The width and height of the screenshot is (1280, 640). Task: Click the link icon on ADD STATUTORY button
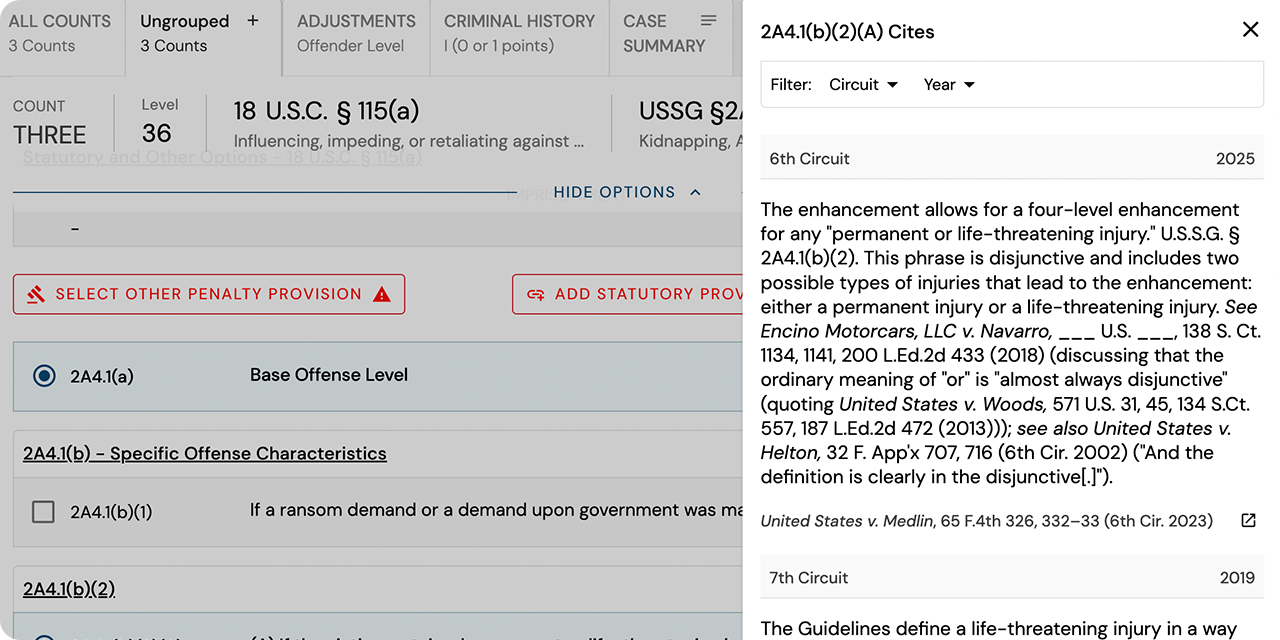[539, 294]
